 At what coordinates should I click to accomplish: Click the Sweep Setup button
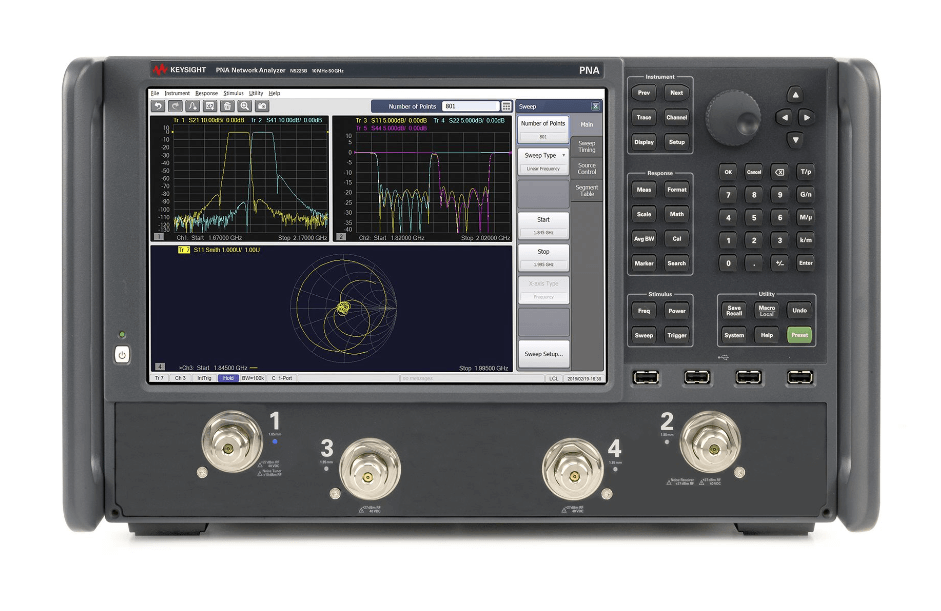coord(543,353)
